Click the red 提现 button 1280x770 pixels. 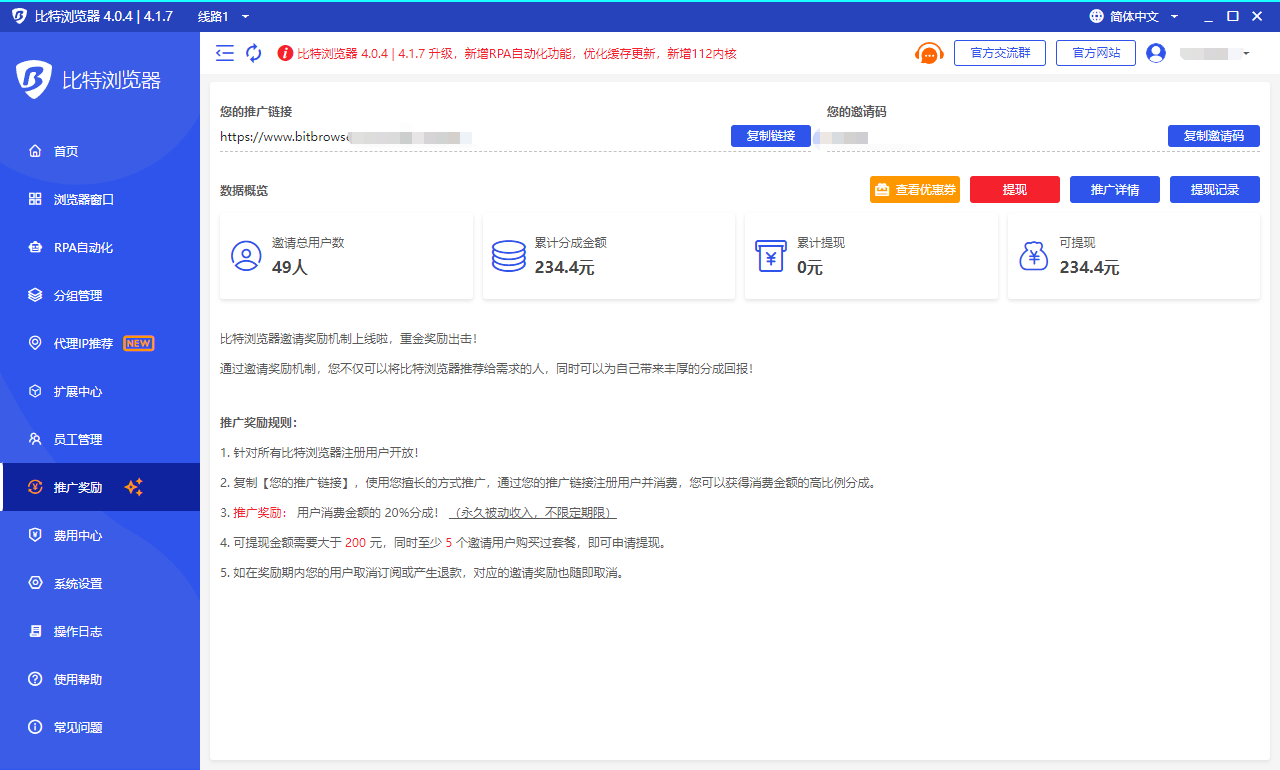coord(1015,189)
